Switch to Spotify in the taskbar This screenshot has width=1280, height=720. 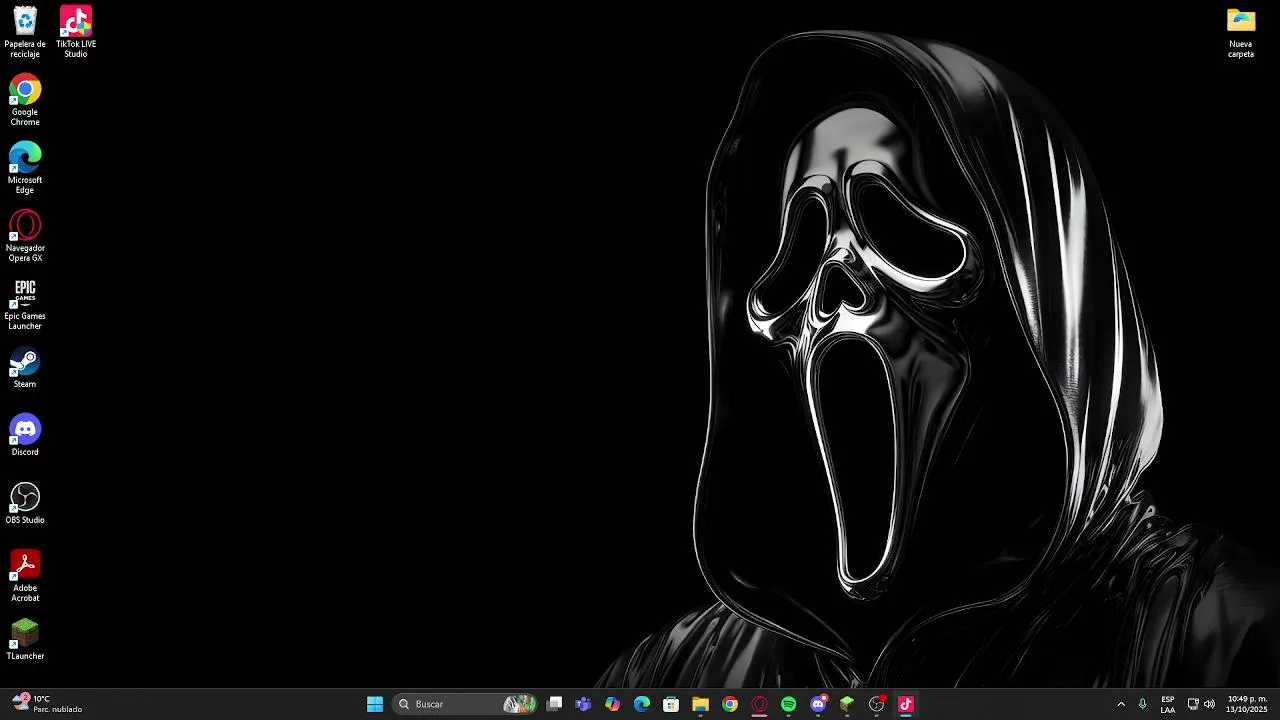click(788, 704)
